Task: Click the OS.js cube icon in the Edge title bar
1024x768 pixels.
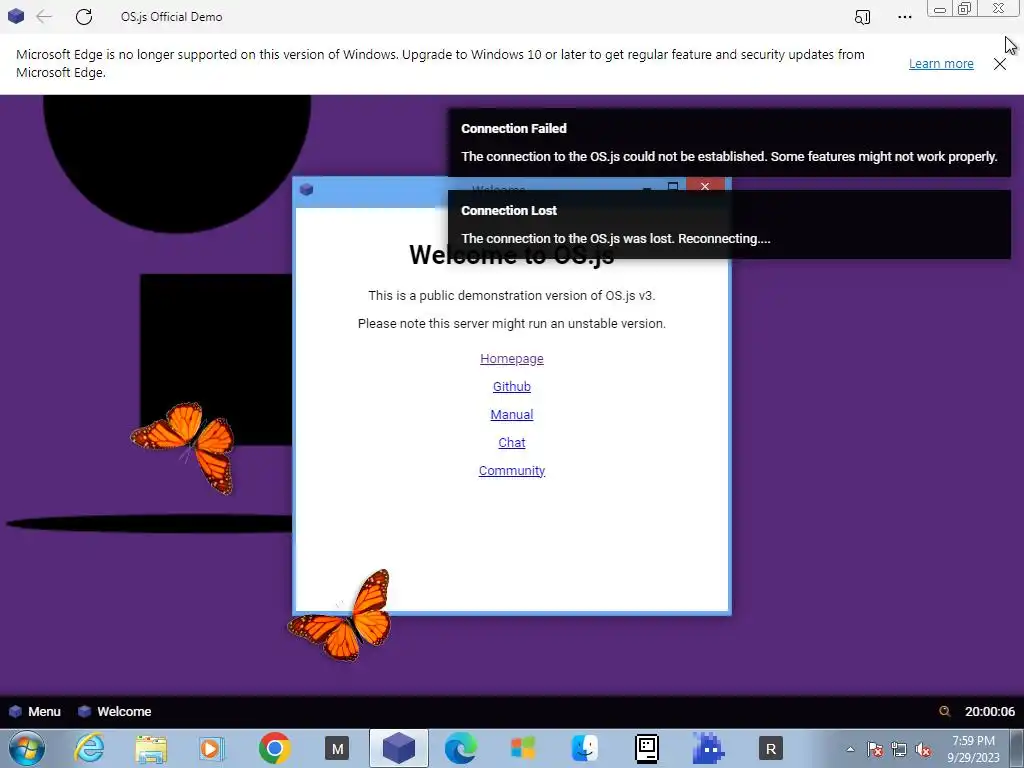Action: (x=16, y=16)
